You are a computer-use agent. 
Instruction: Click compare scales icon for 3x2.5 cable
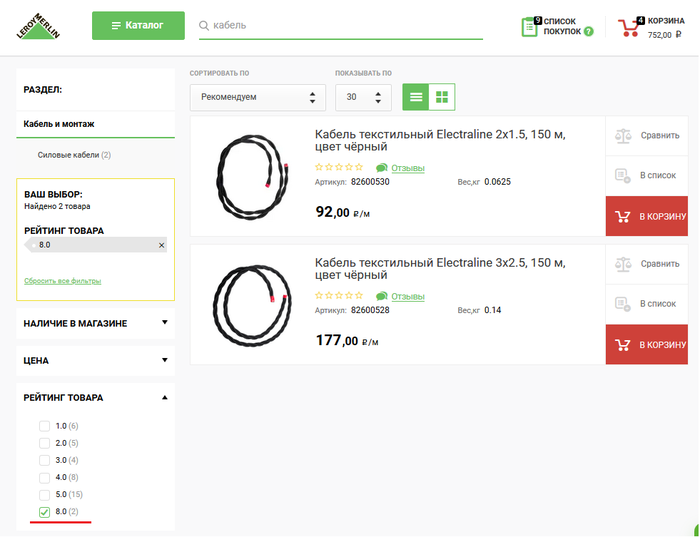click(623, 264)
